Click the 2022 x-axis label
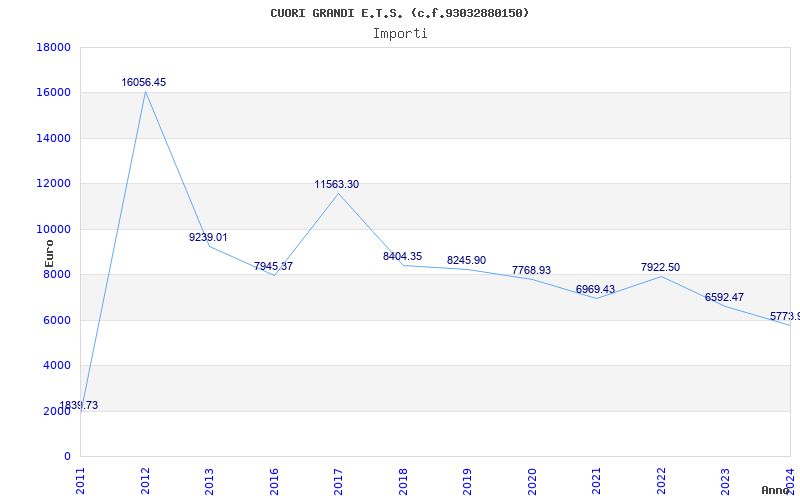Image resolution: width=800 pixels, height=500 pixels. point(661,481)
